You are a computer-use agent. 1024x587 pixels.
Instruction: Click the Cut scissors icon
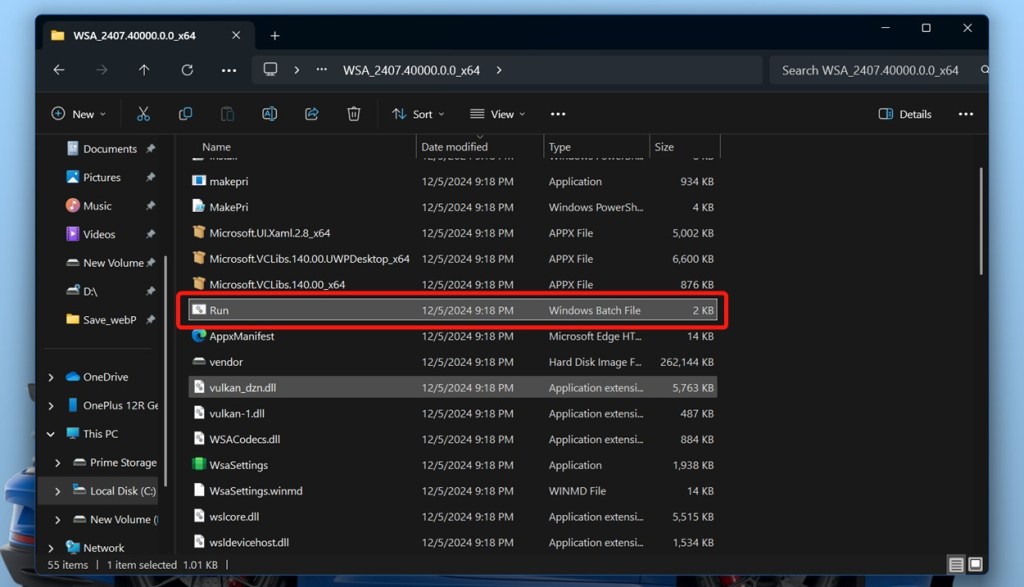pyautogui.click(x=143, y=114)
